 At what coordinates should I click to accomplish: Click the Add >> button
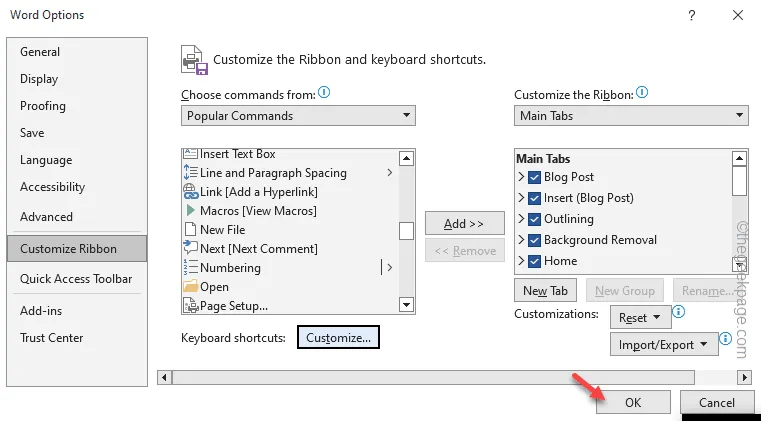[x=464, y=223]
